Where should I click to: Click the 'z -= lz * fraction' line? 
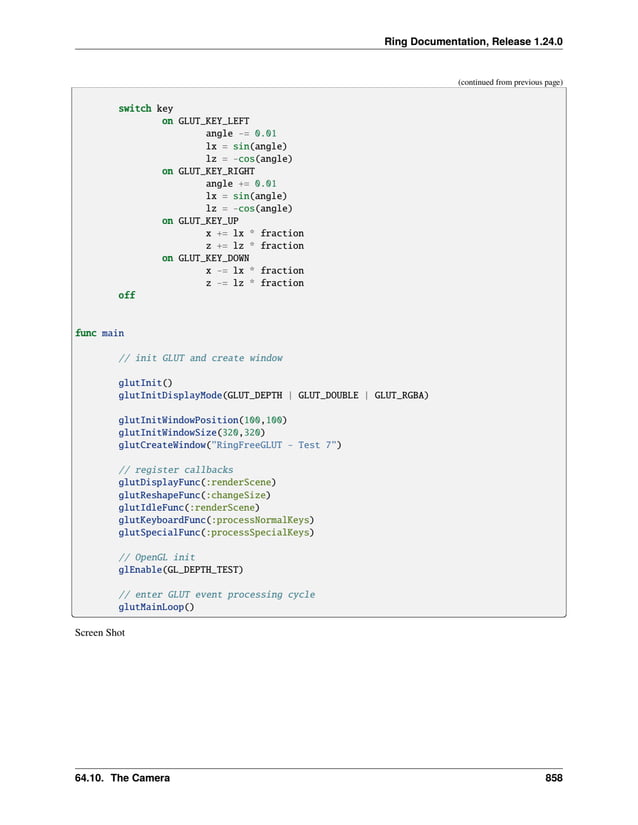point(255,283)
